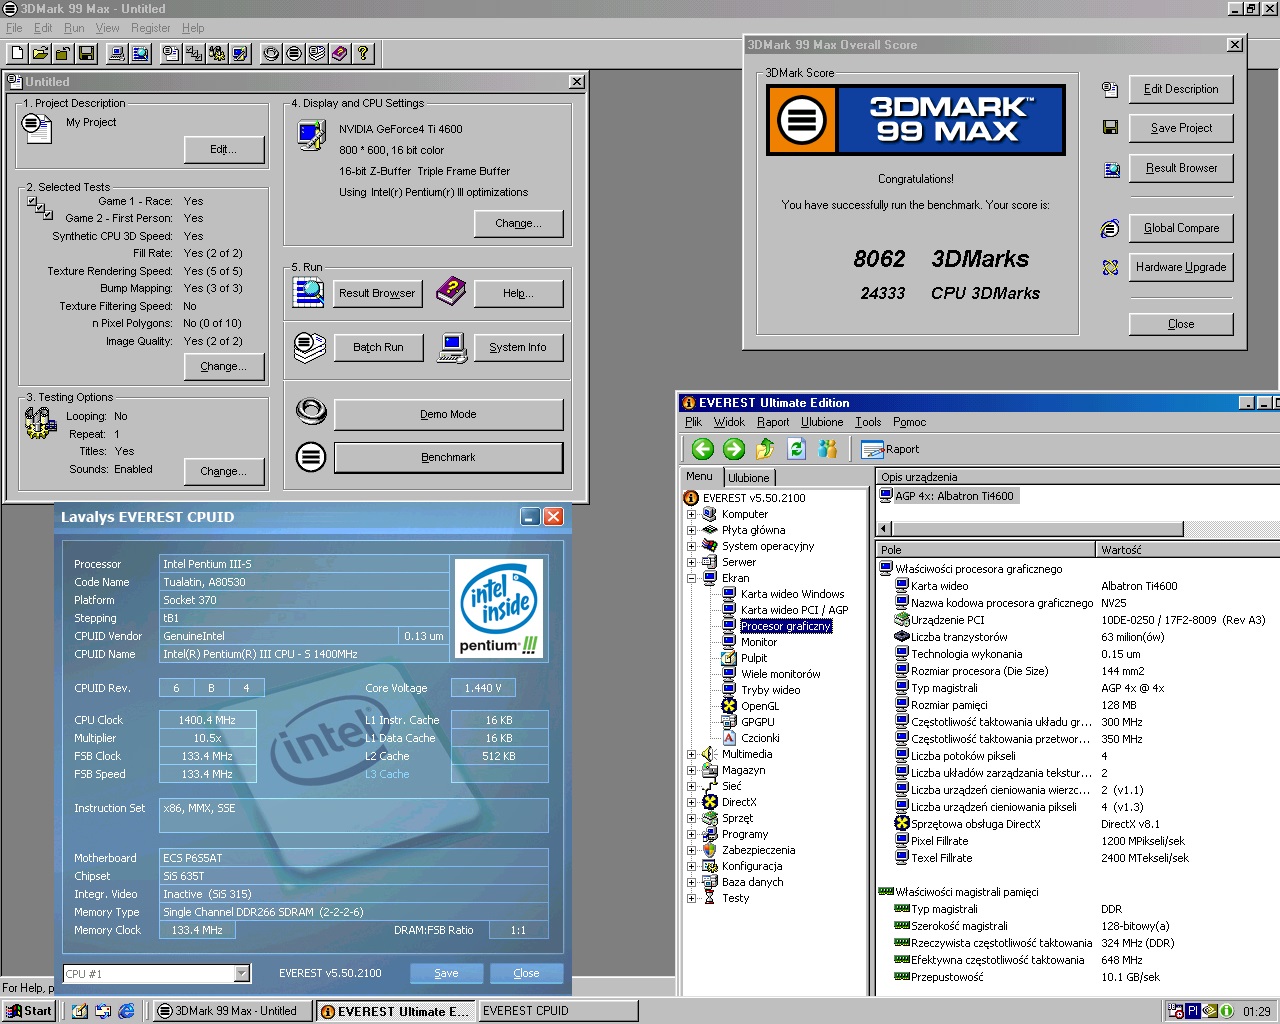Click the Batch Run button
1280x1024 pixels.
point(378,348)
